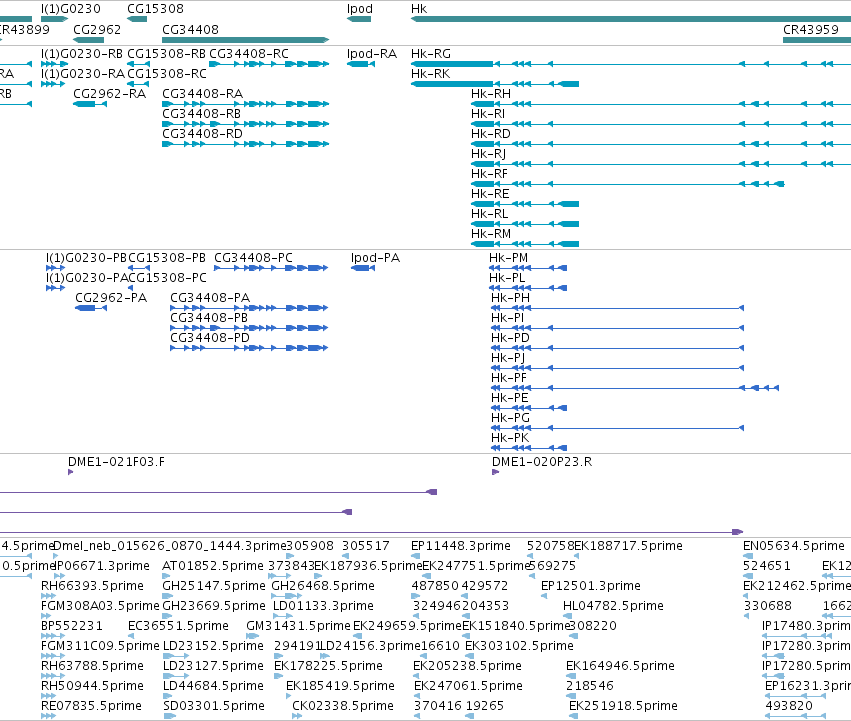The image size is (851, 721).
Task: Open transcript Hk-RM
Action: coord(491,234)
